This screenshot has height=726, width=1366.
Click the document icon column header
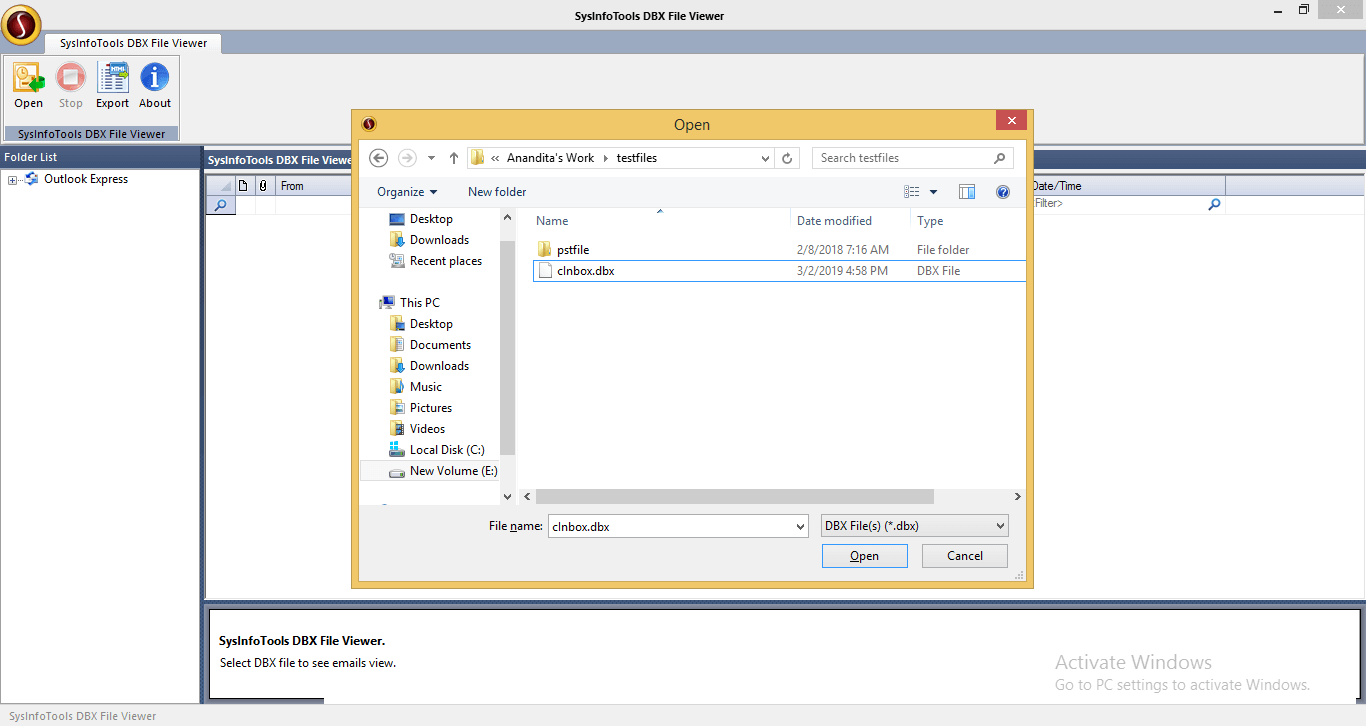[x=243, y=186]
